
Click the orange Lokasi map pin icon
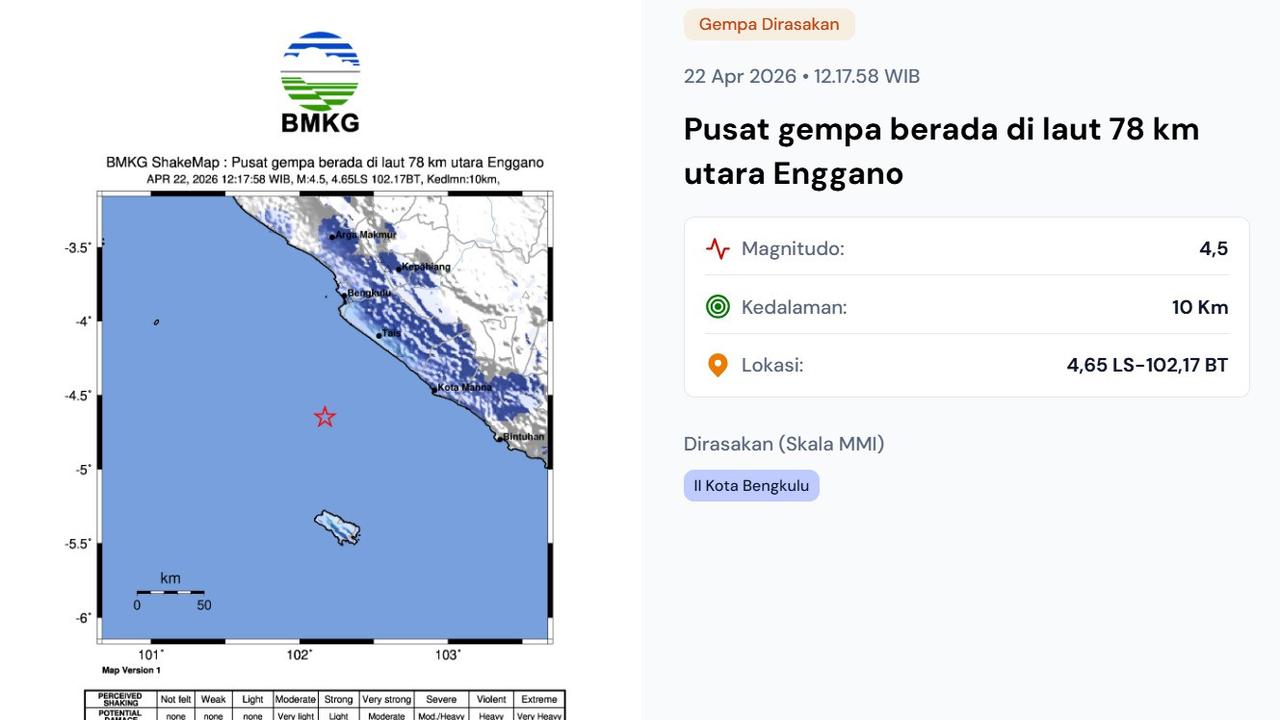(716, 365)
